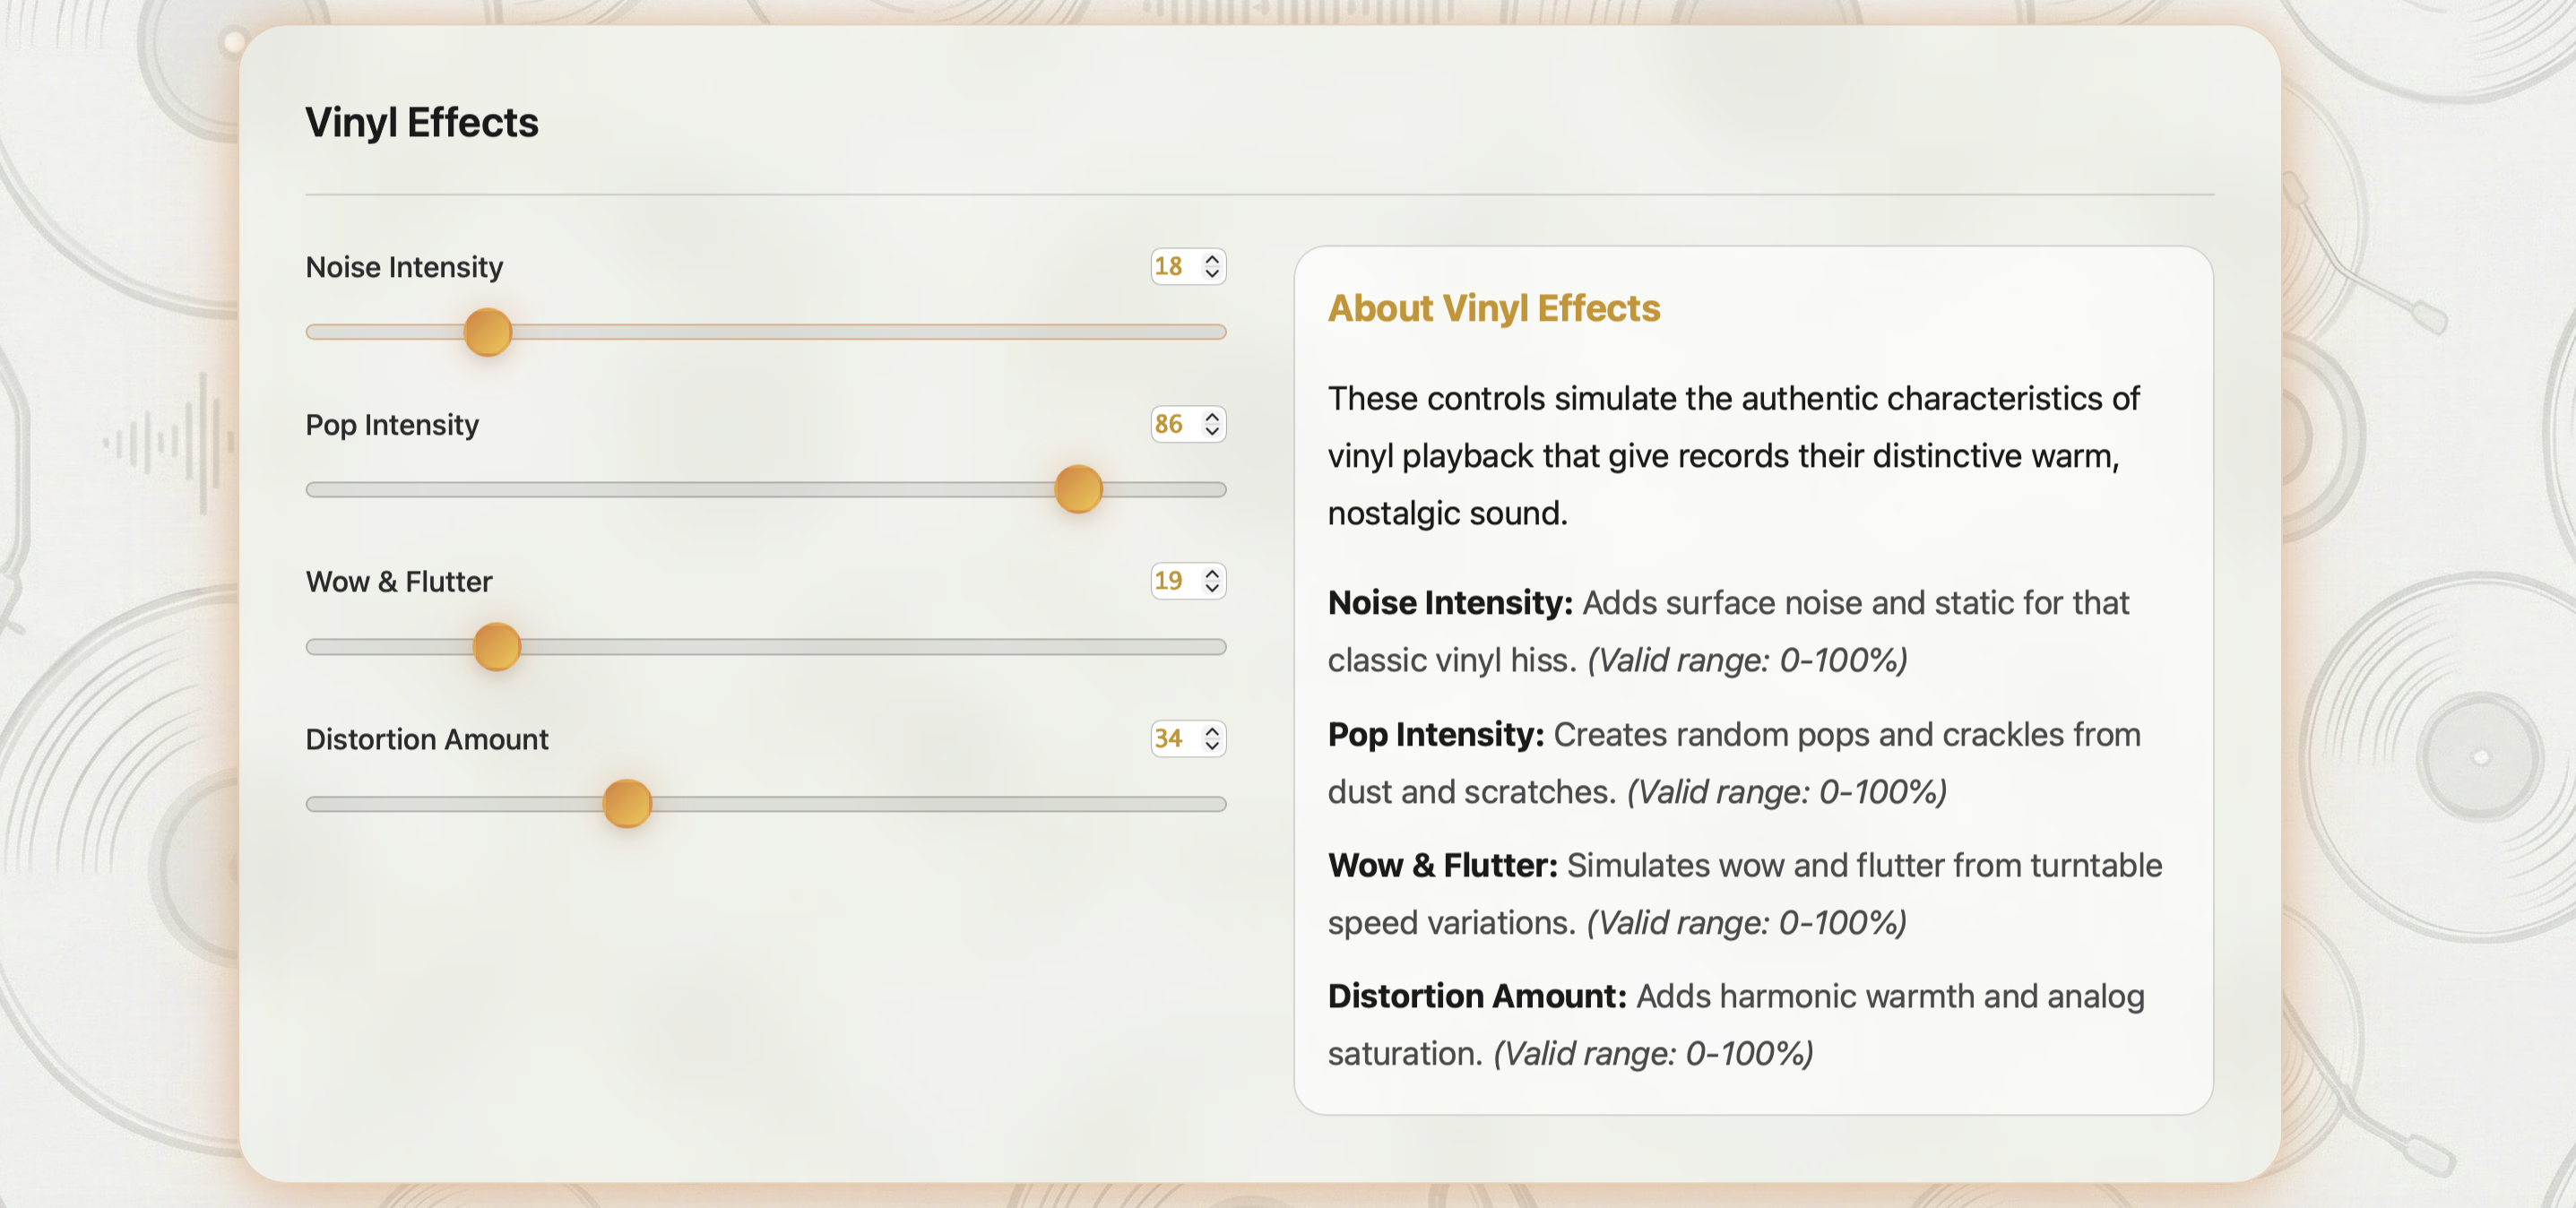The image size is (2576, 1208).
Task: Click the Pop Intensity label
Action: click(392, 424)
